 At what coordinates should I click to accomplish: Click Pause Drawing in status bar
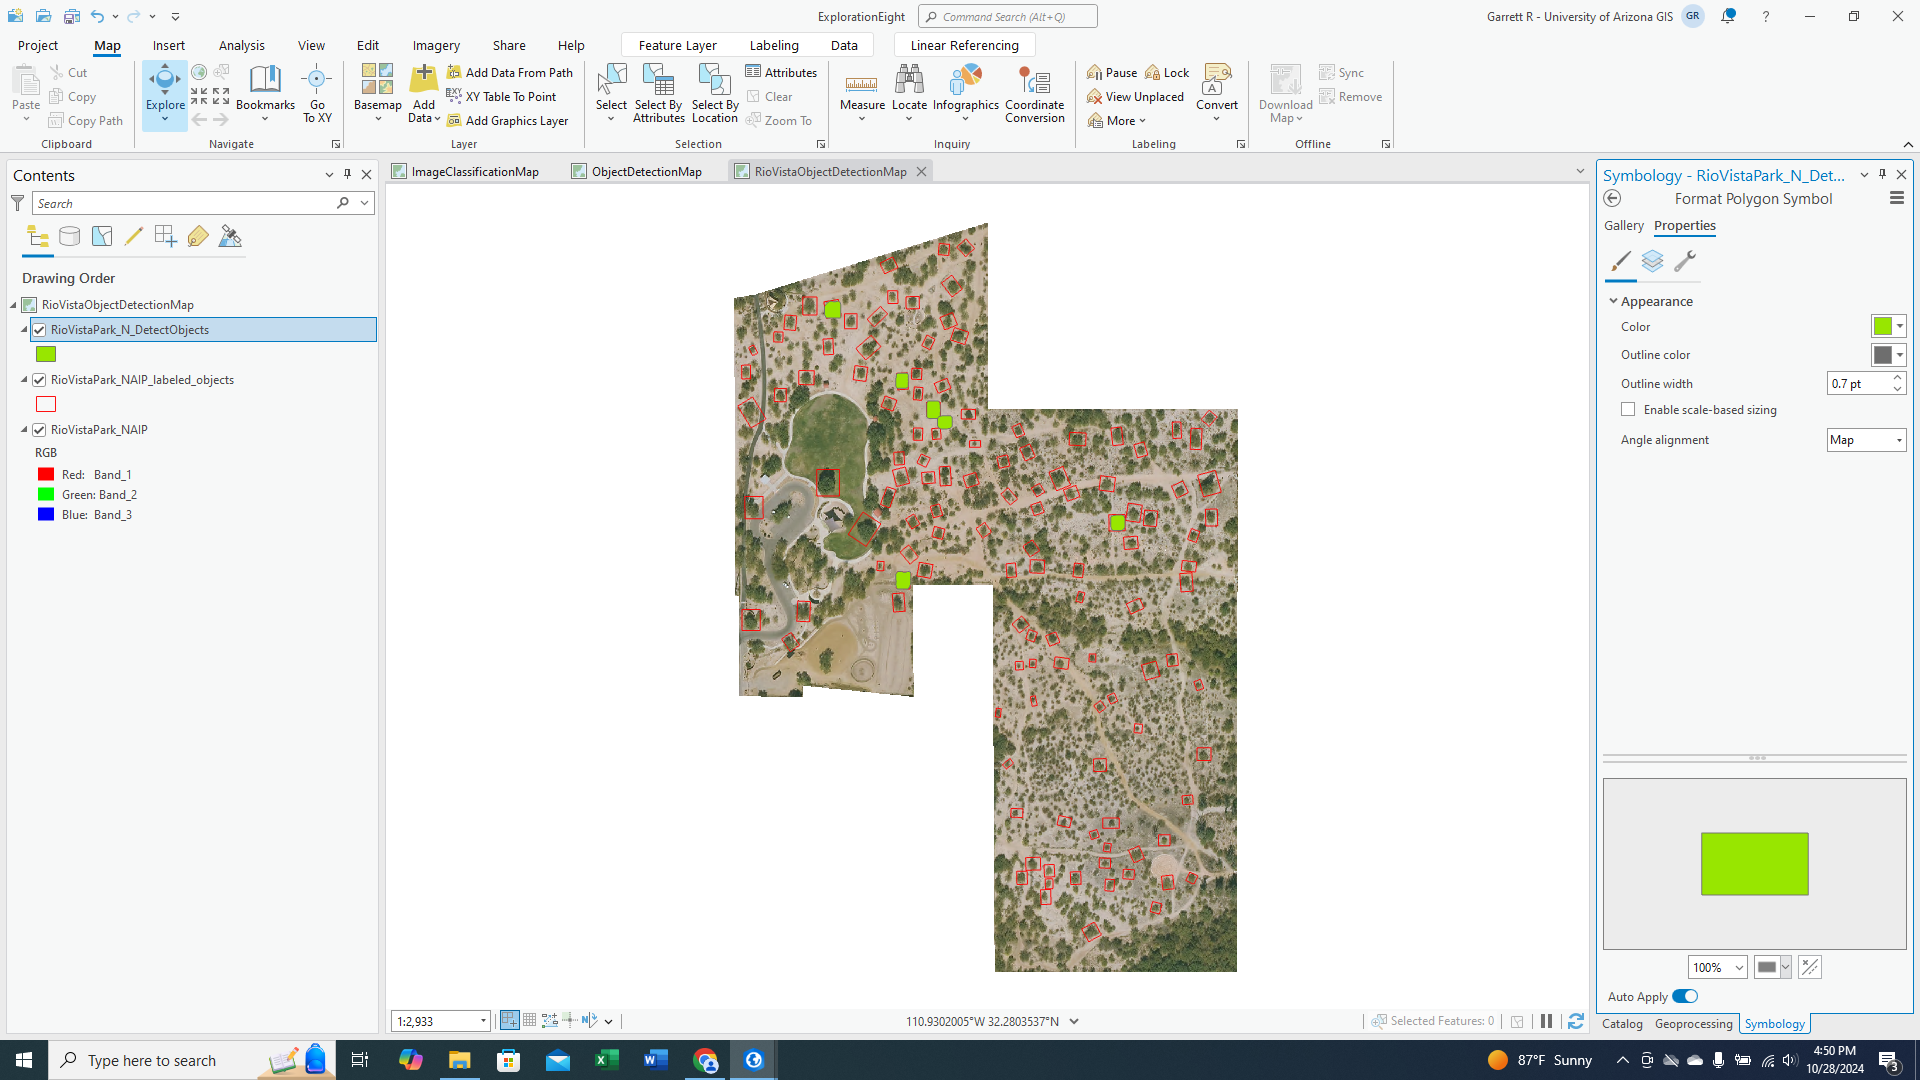1546,1021
